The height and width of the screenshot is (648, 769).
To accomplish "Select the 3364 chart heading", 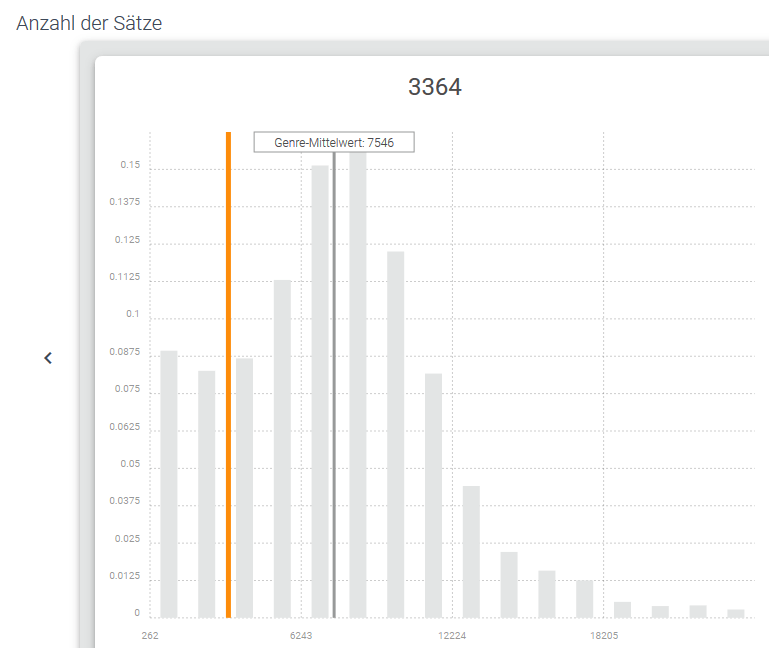I will click(434, 87).
